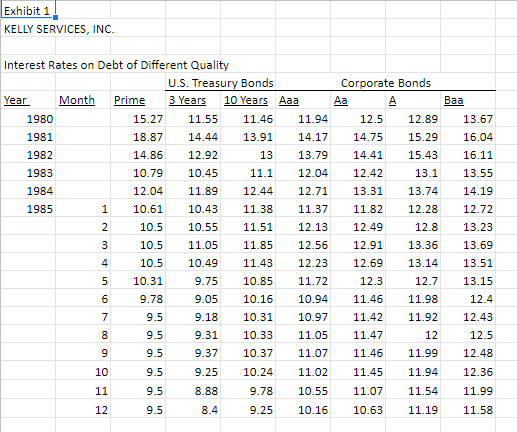Select month 12 3 Years value 8.4
The image size is (517, 432).
coord(193,409)
